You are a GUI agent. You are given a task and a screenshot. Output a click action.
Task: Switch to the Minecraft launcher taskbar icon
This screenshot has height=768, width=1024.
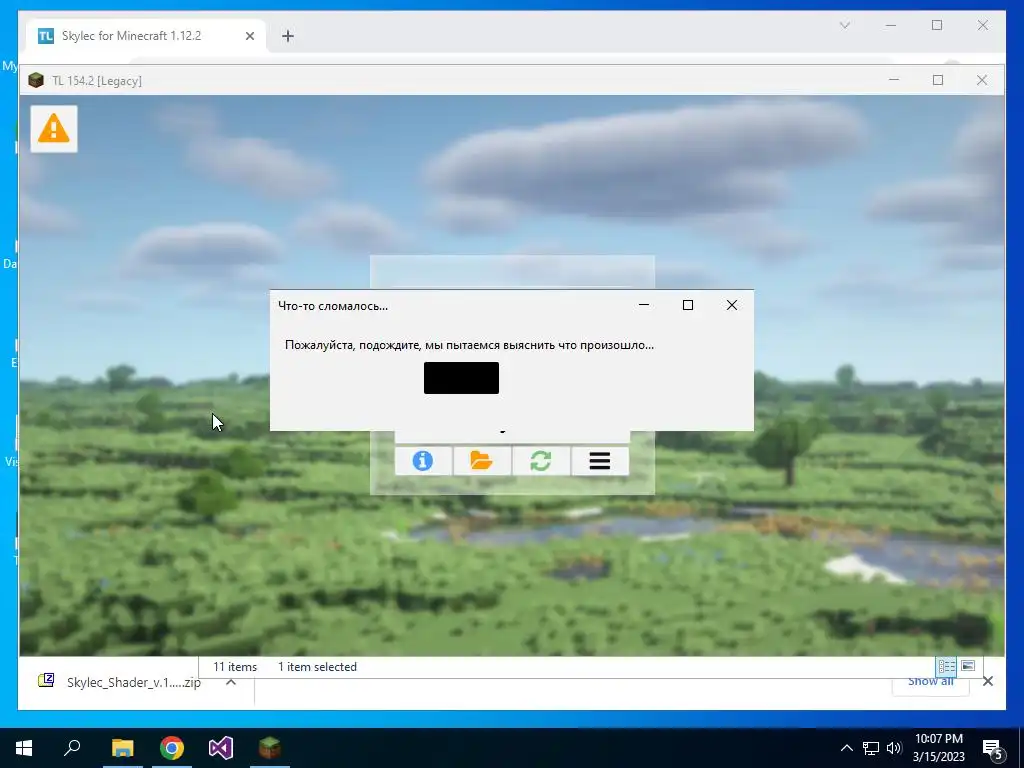tap(270, 748)
